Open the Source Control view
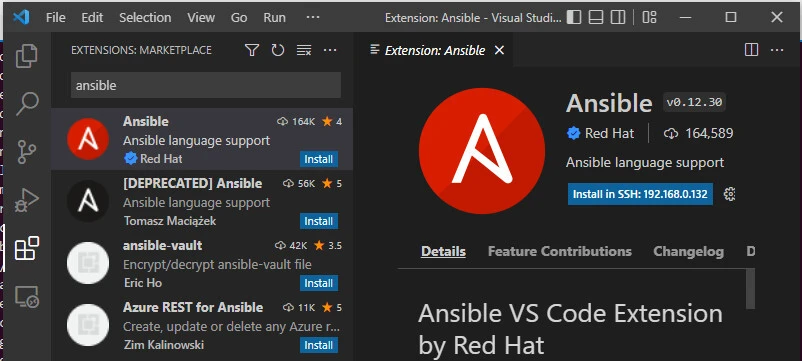Image resolution: width=802 pixels, height=361 pixels. point(27,152)
